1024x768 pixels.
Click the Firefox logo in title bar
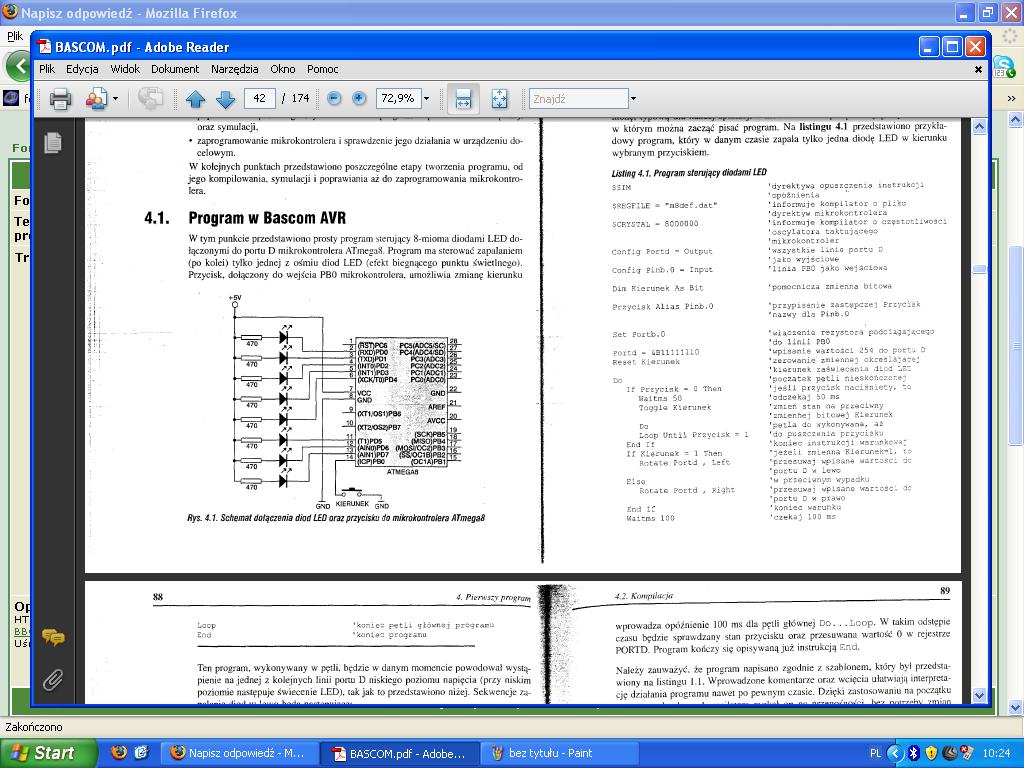coord(10,12)
